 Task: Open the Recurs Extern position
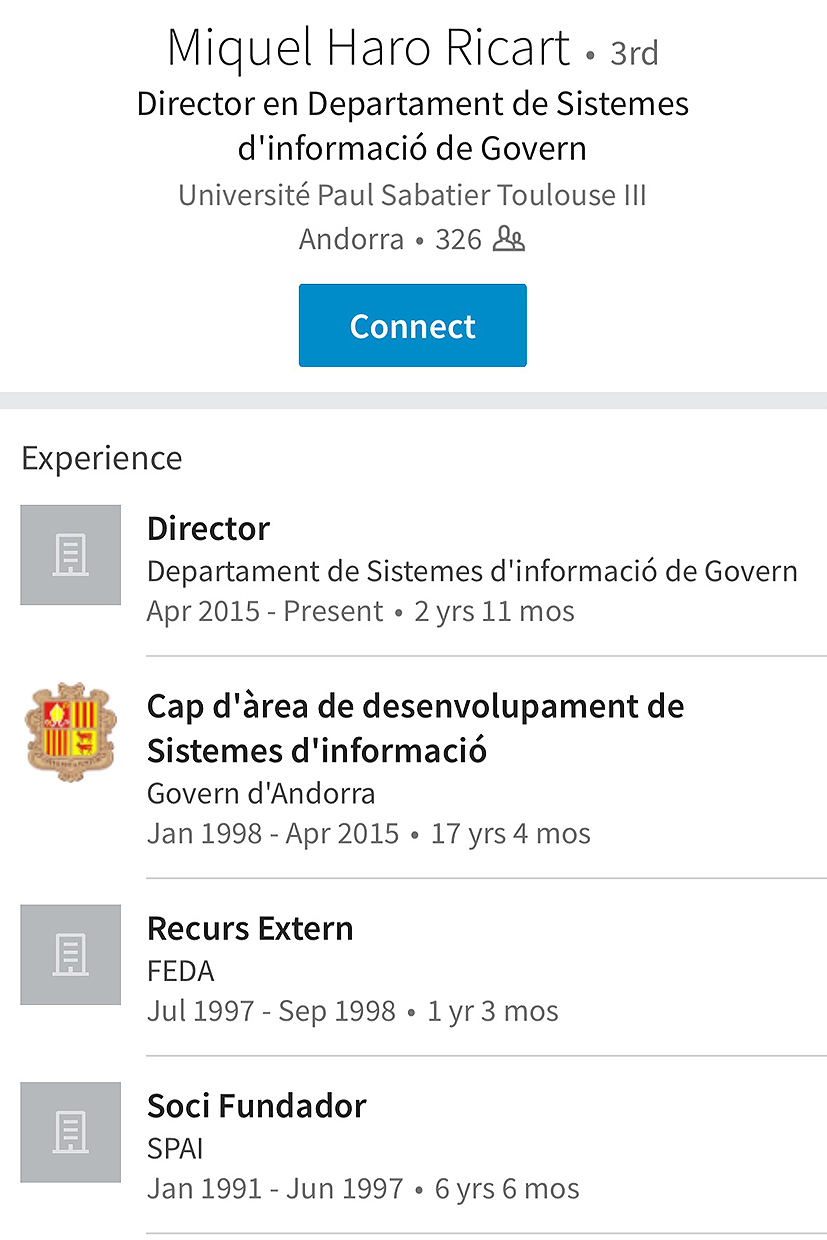[250, 928]
